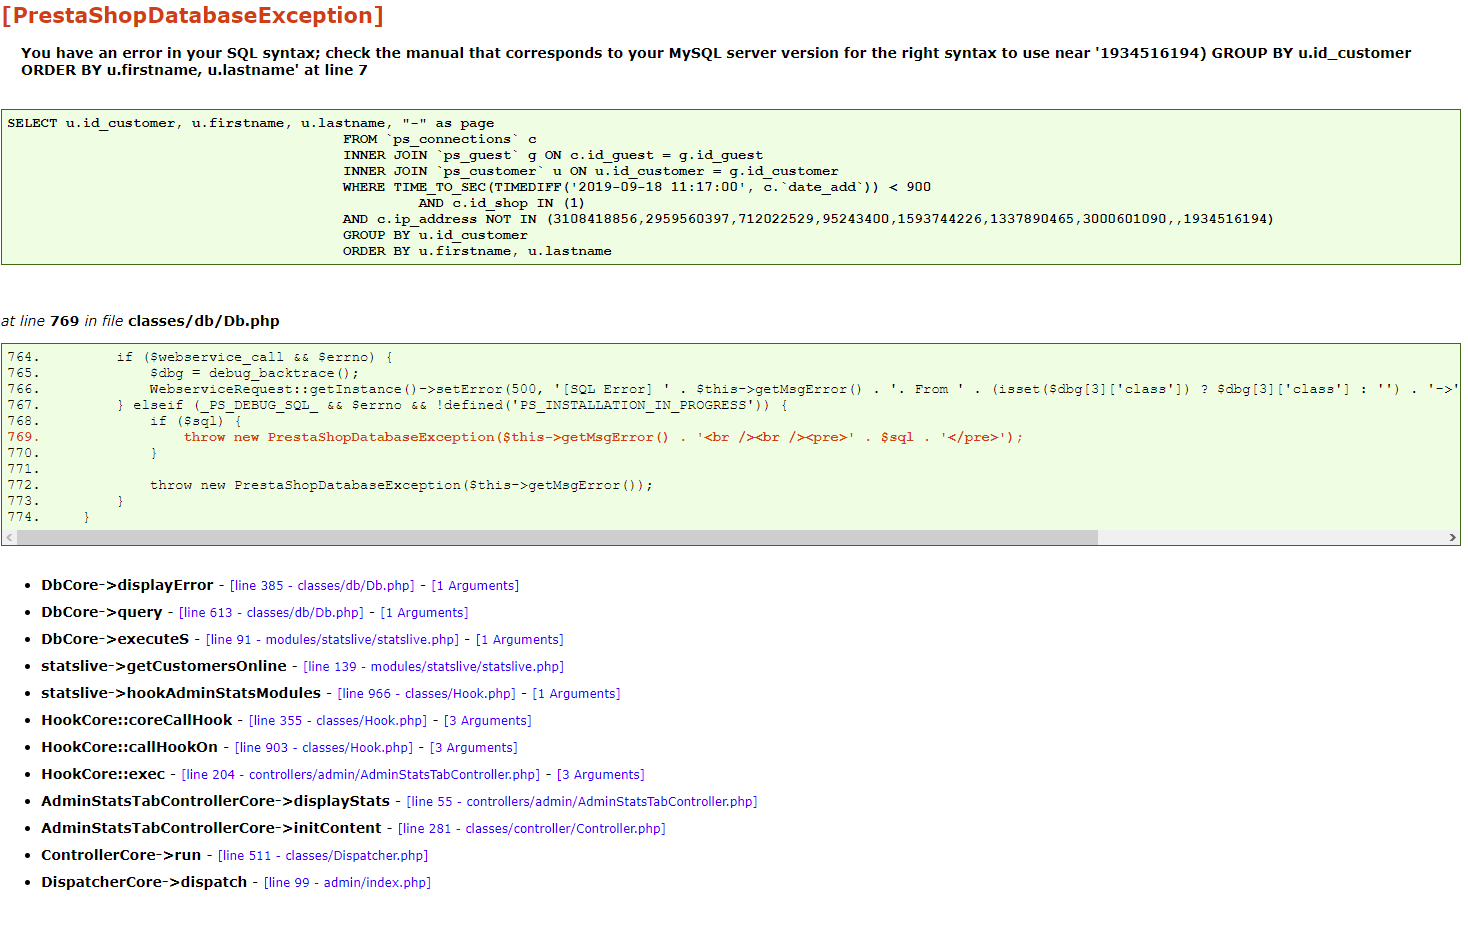Image resolution: width=1468 pixels, height=926 pixels.
Task: Open the line 511 classes/Dispatcher.php link
Action: [x=323, y=856]
